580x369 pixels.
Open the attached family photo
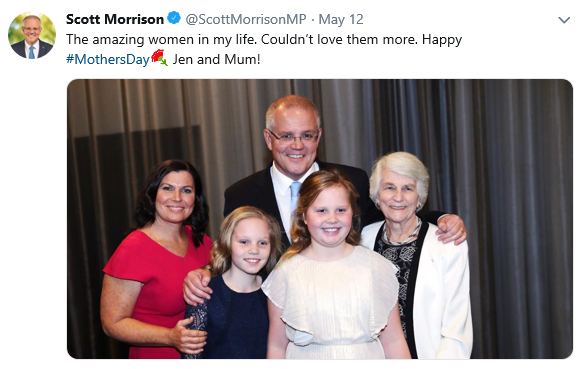pyautogui.click(x=320, y=219)
